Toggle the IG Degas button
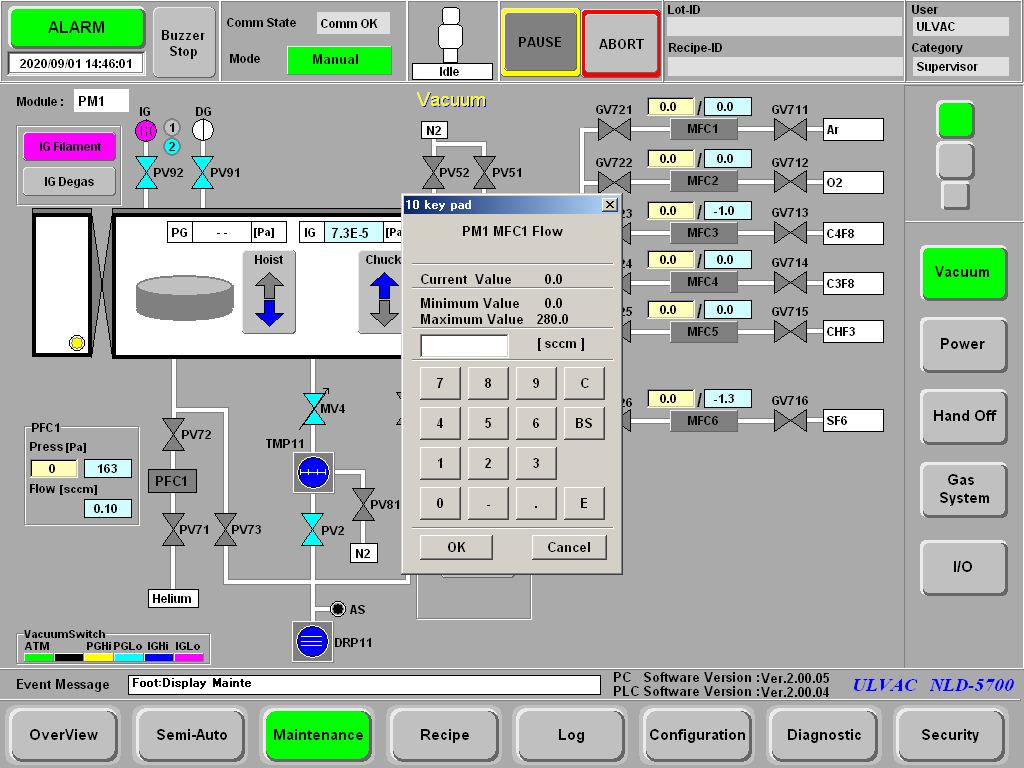The width and height of the screenshot is (1024, 768). 70,182
